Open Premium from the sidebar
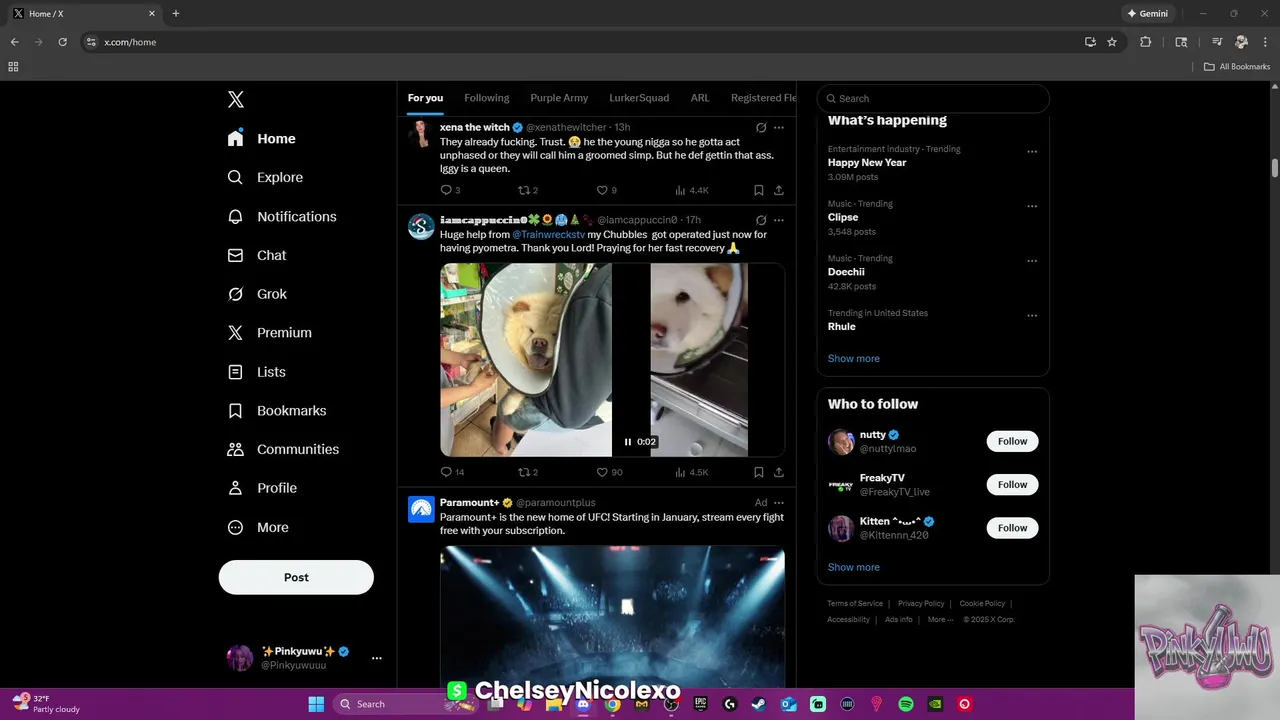 point(270,333)
